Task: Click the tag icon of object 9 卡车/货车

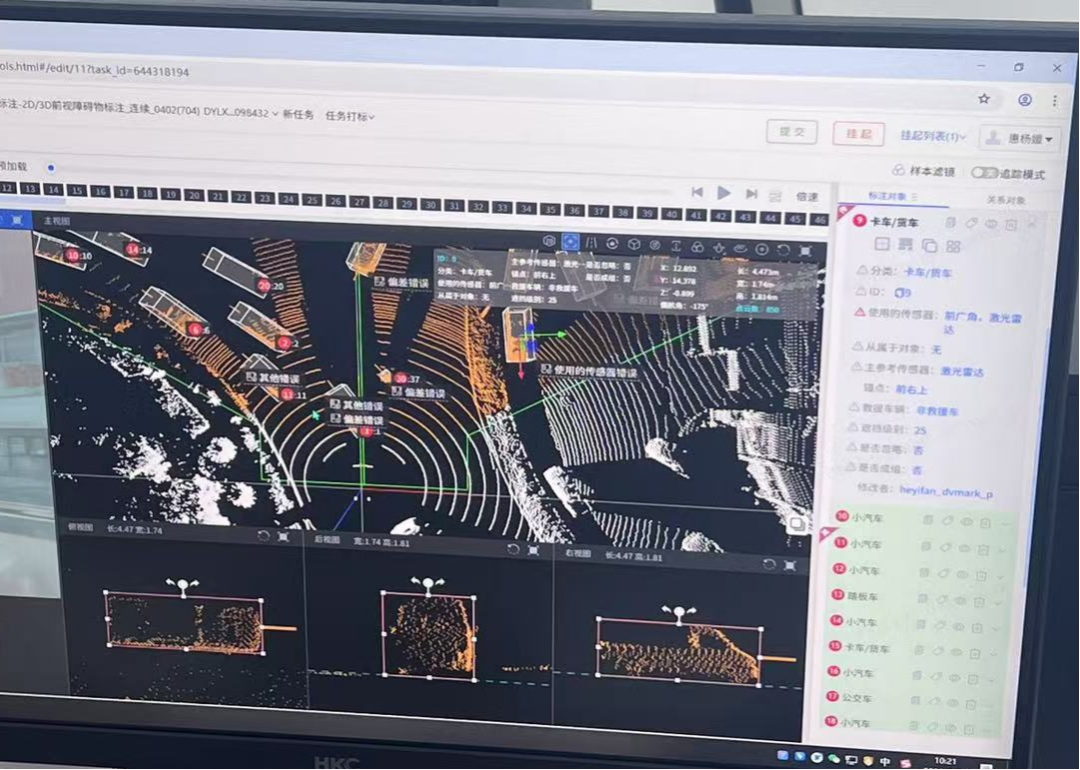Action: pos(971,223)
